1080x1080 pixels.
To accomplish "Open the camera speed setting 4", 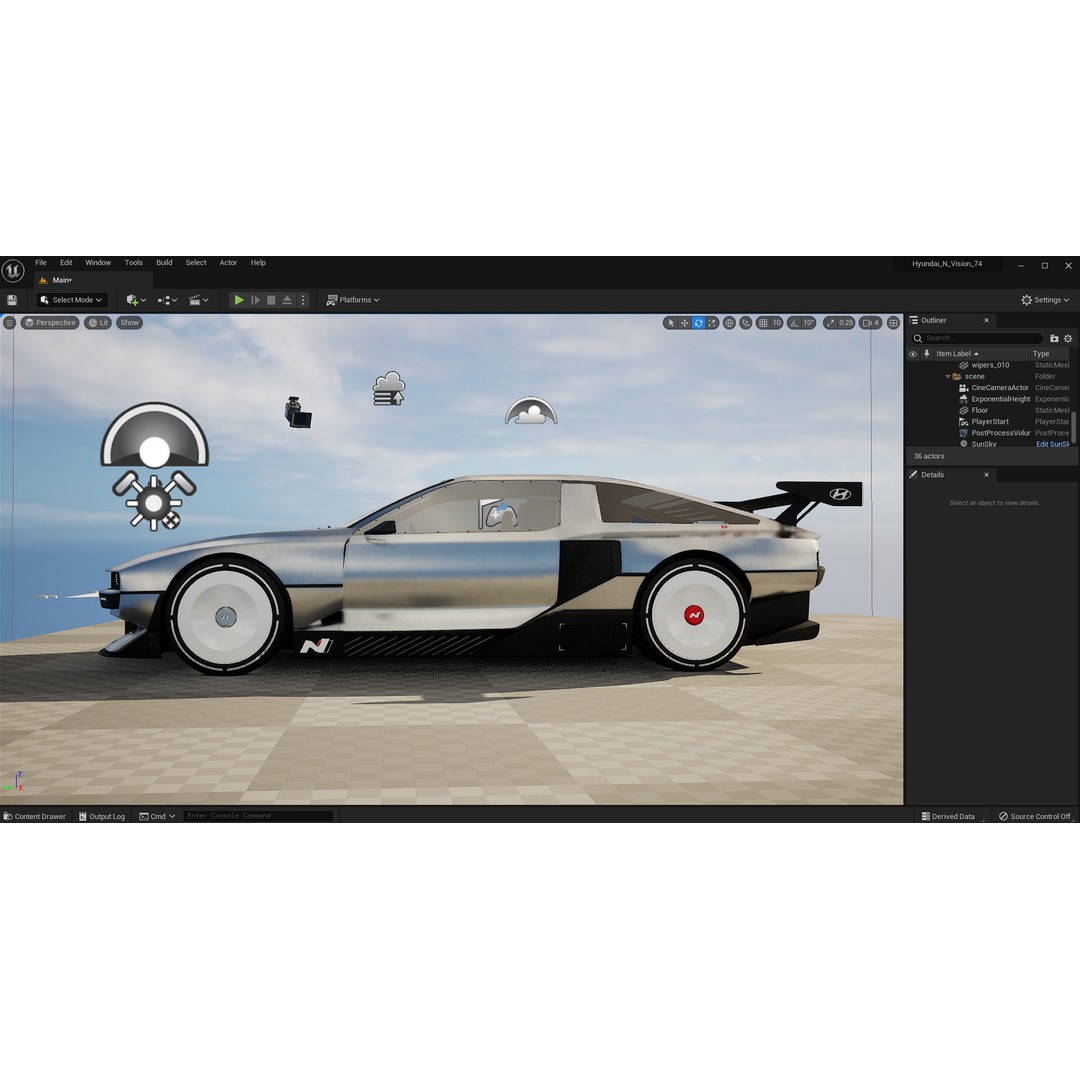I will coord(871,323).
